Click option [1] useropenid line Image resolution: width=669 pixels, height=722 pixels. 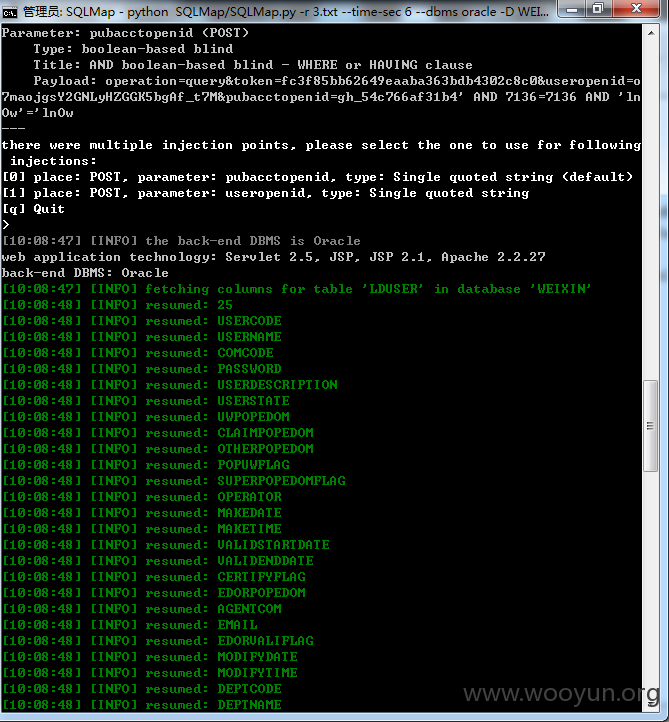pos(266,193)
